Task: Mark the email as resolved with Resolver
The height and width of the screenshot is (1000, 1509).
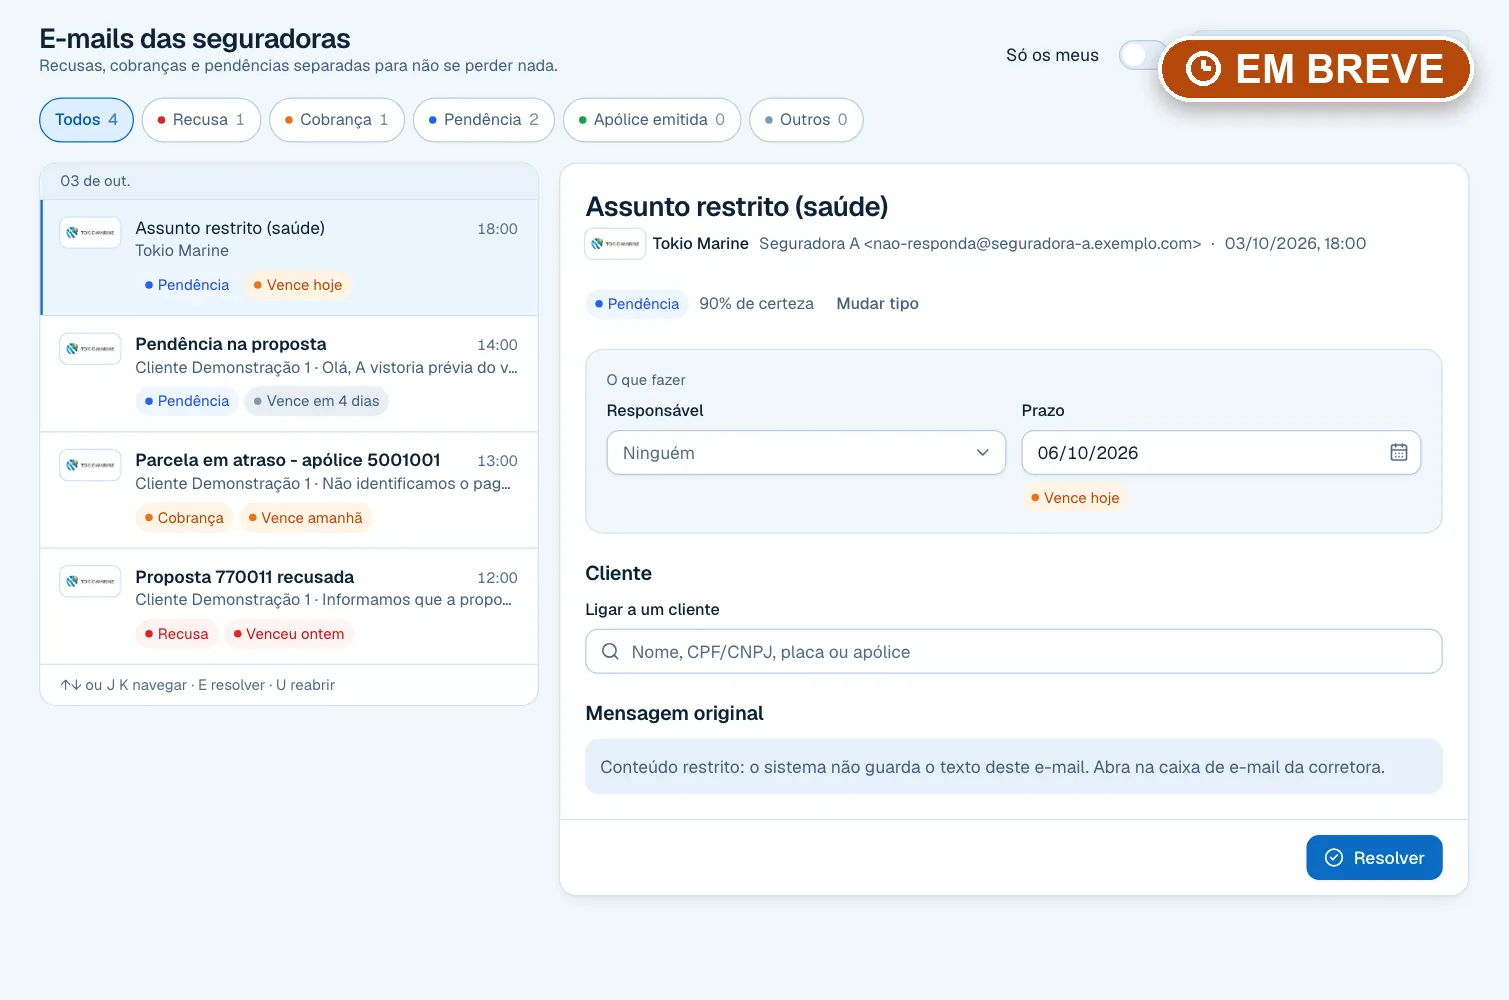Action: pos(1374,858)
